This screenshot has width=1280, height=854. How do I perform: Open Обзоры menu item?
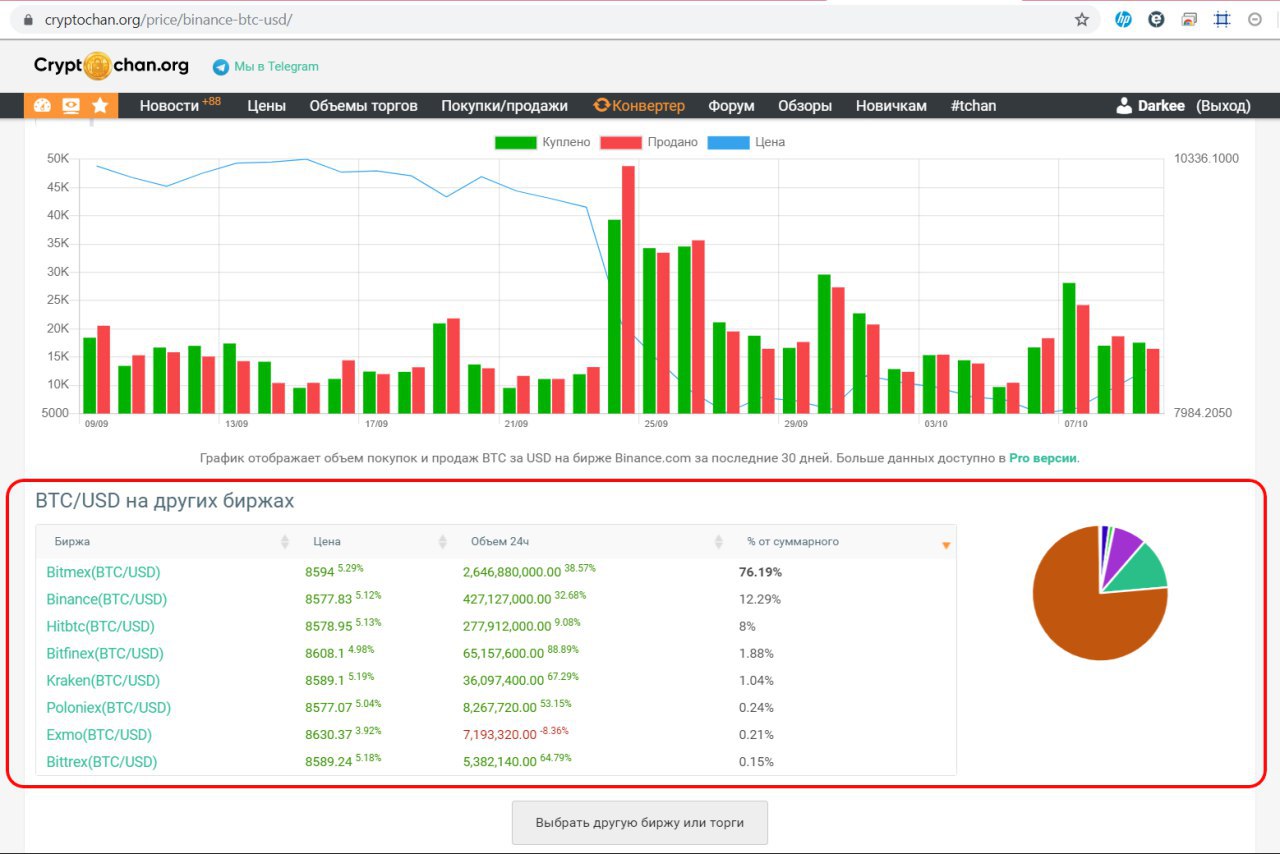pyautogui.click(x=805, y=105)
